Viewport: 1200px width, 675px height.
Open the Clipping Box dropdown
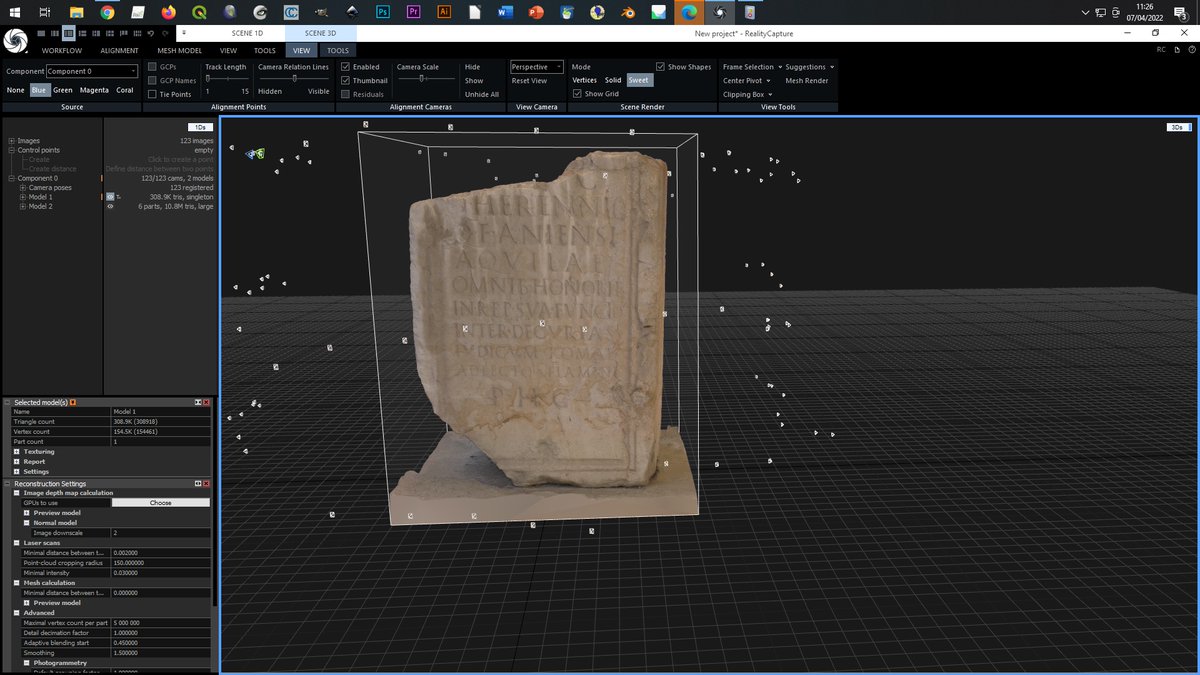click(747, 94)
